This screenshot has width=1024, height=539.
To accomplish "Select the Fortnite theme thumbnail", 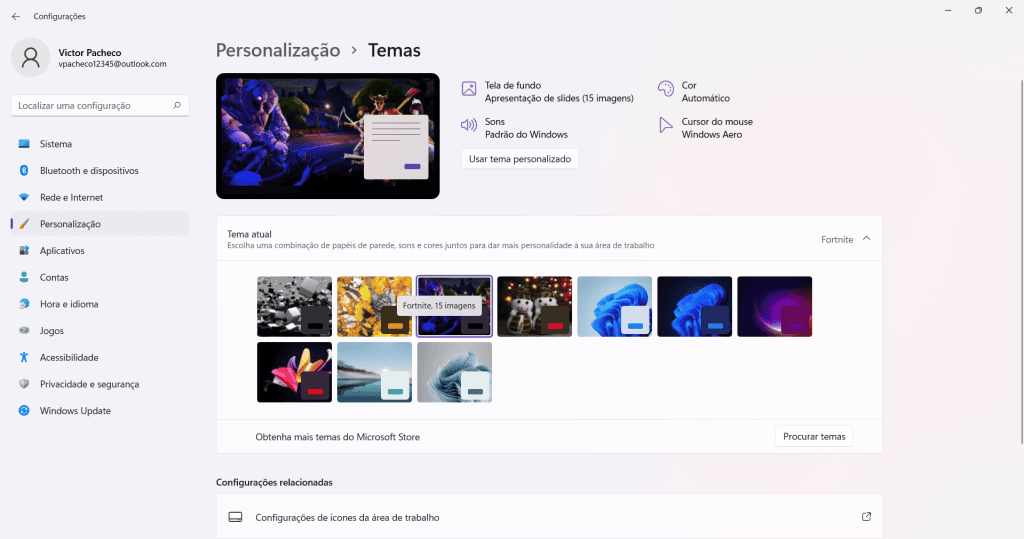I will (x=455, y=306).
